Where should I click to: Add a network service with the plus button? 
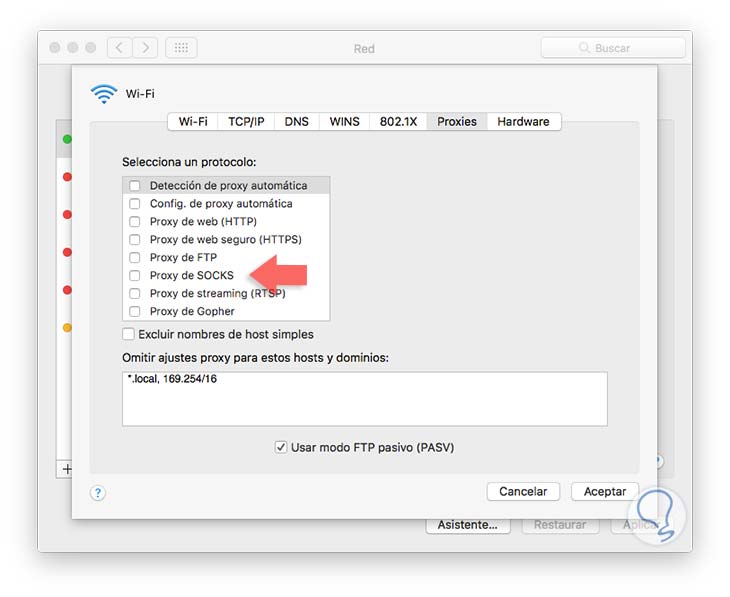[x=67, y=468]
